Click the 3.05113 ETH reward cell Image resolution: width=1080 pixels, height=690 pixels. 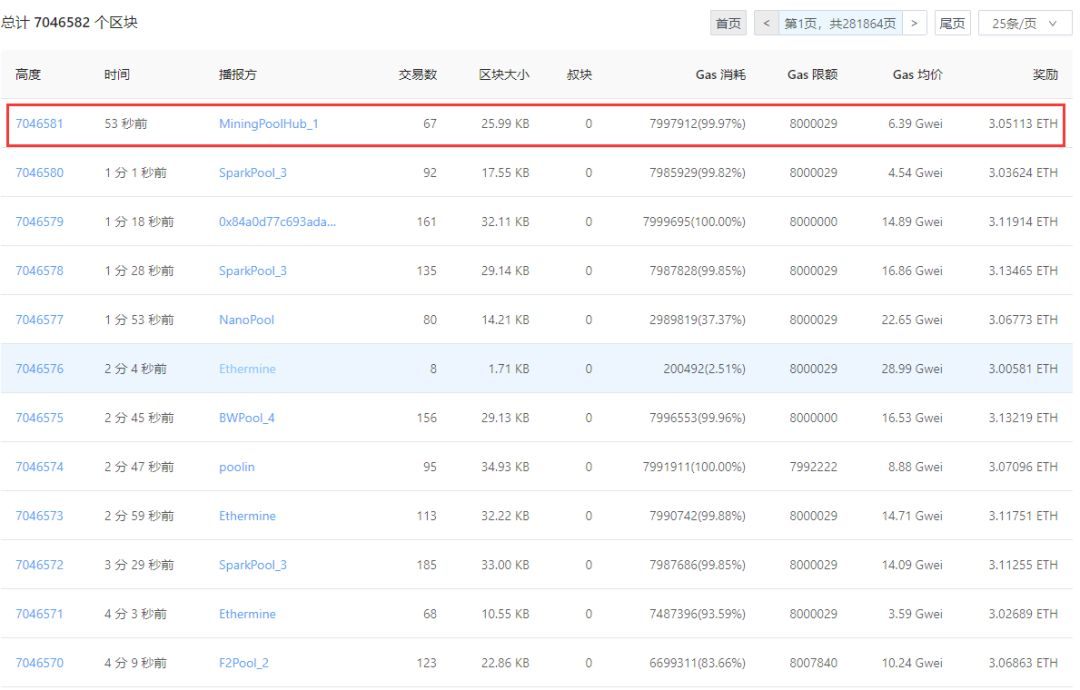tap(1023, 124)
